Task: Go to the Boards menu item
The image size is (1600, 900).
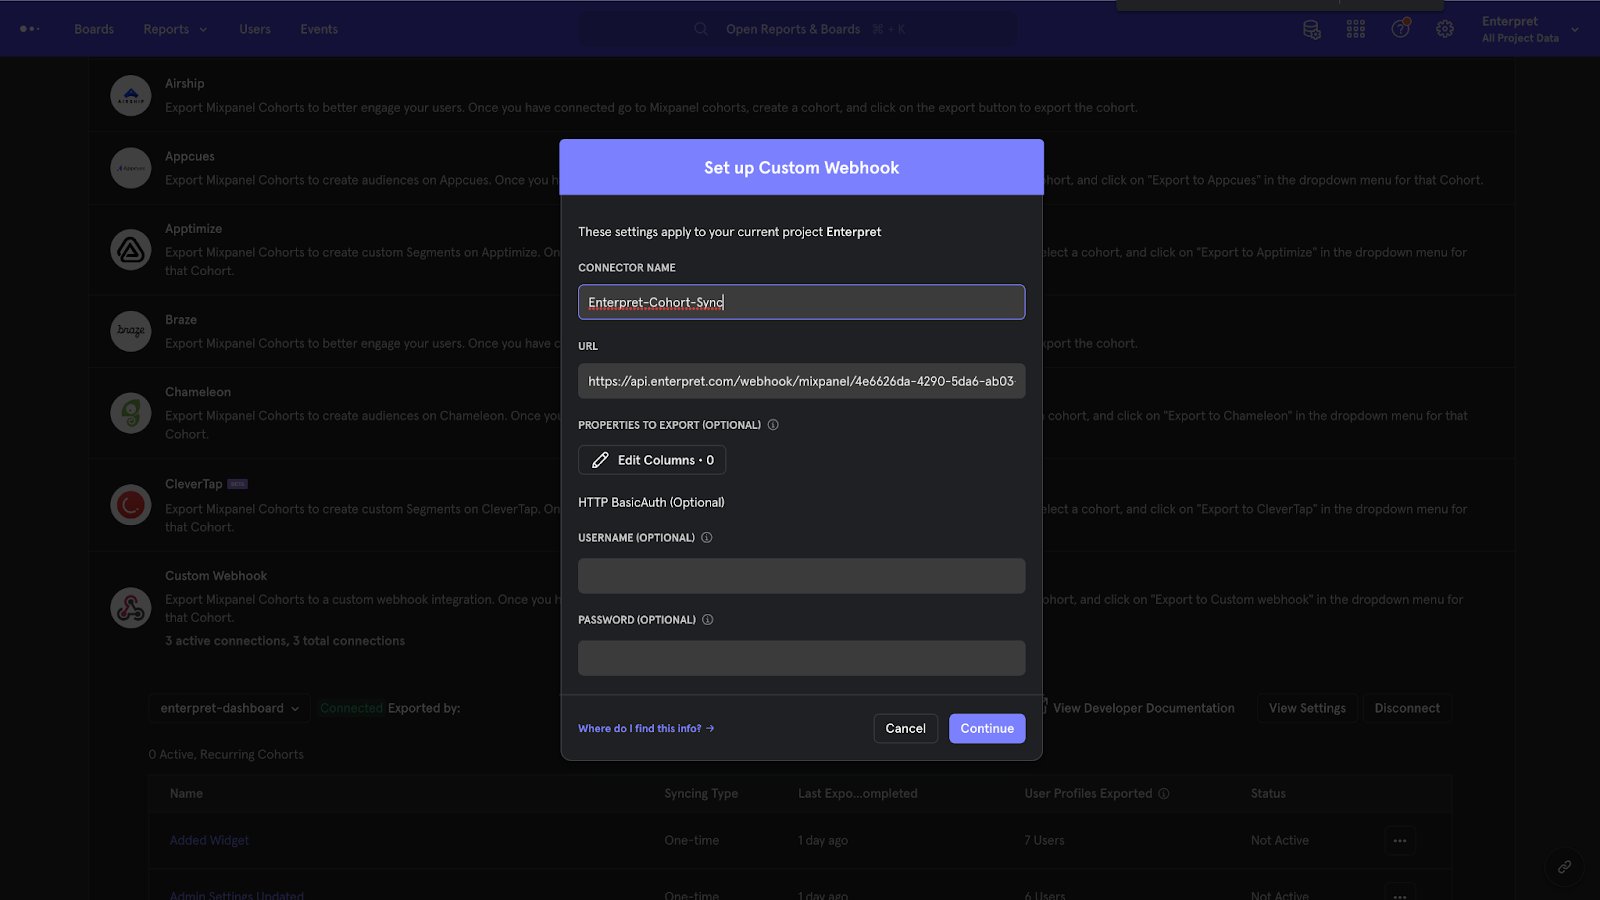Action: click(94, 29)
